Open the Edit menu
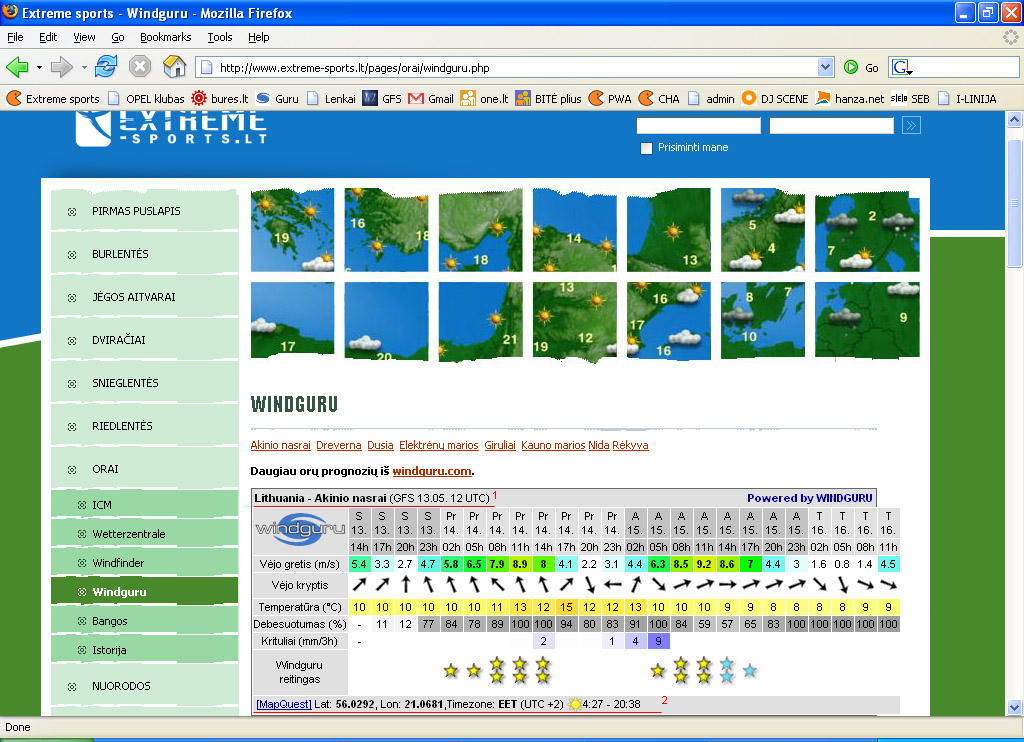 click(x=48, y=37)
